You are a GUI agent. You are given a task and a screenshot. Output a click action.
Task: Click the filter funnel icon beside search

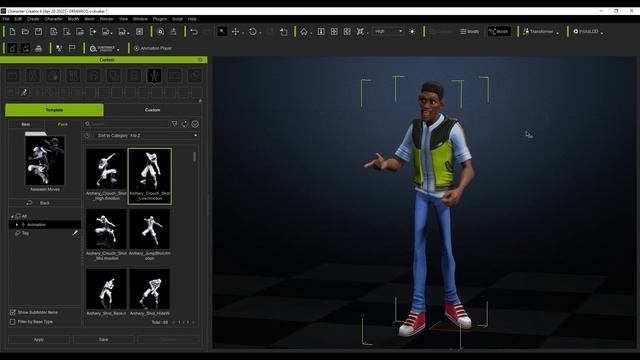click(x=175, y=124)
